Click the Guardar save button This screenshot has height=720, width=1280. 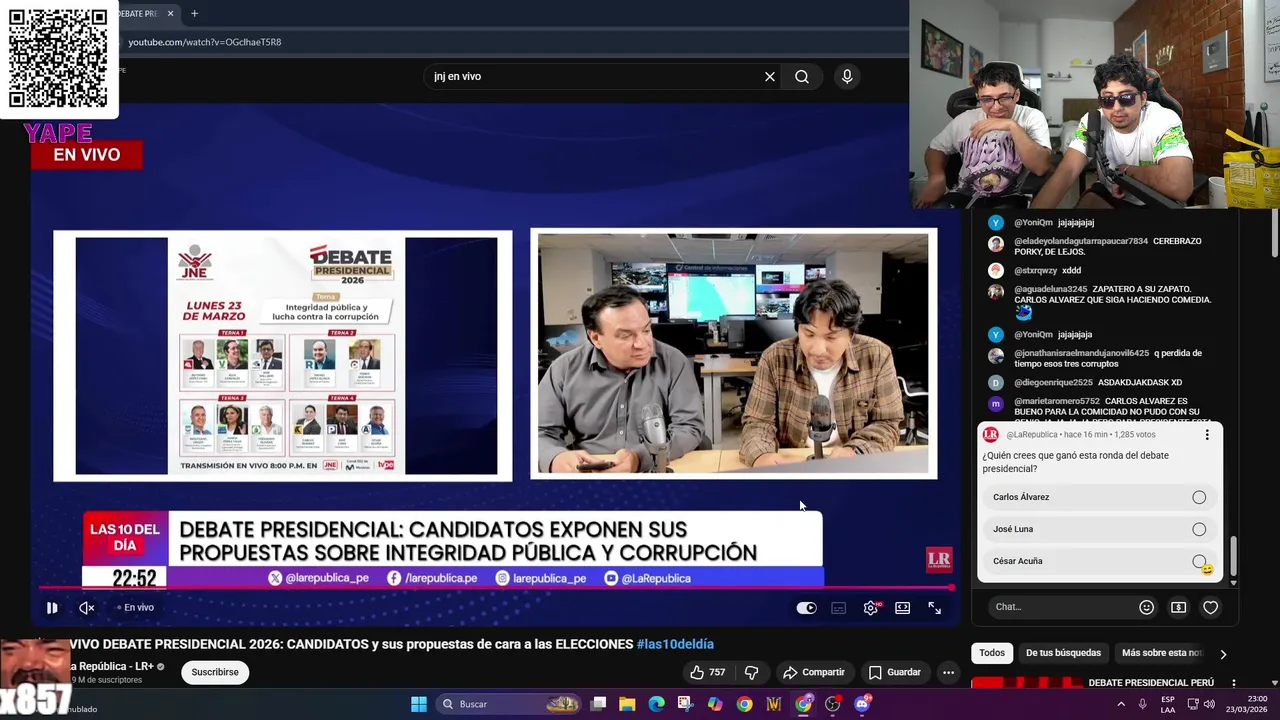[x=895, y=672]
